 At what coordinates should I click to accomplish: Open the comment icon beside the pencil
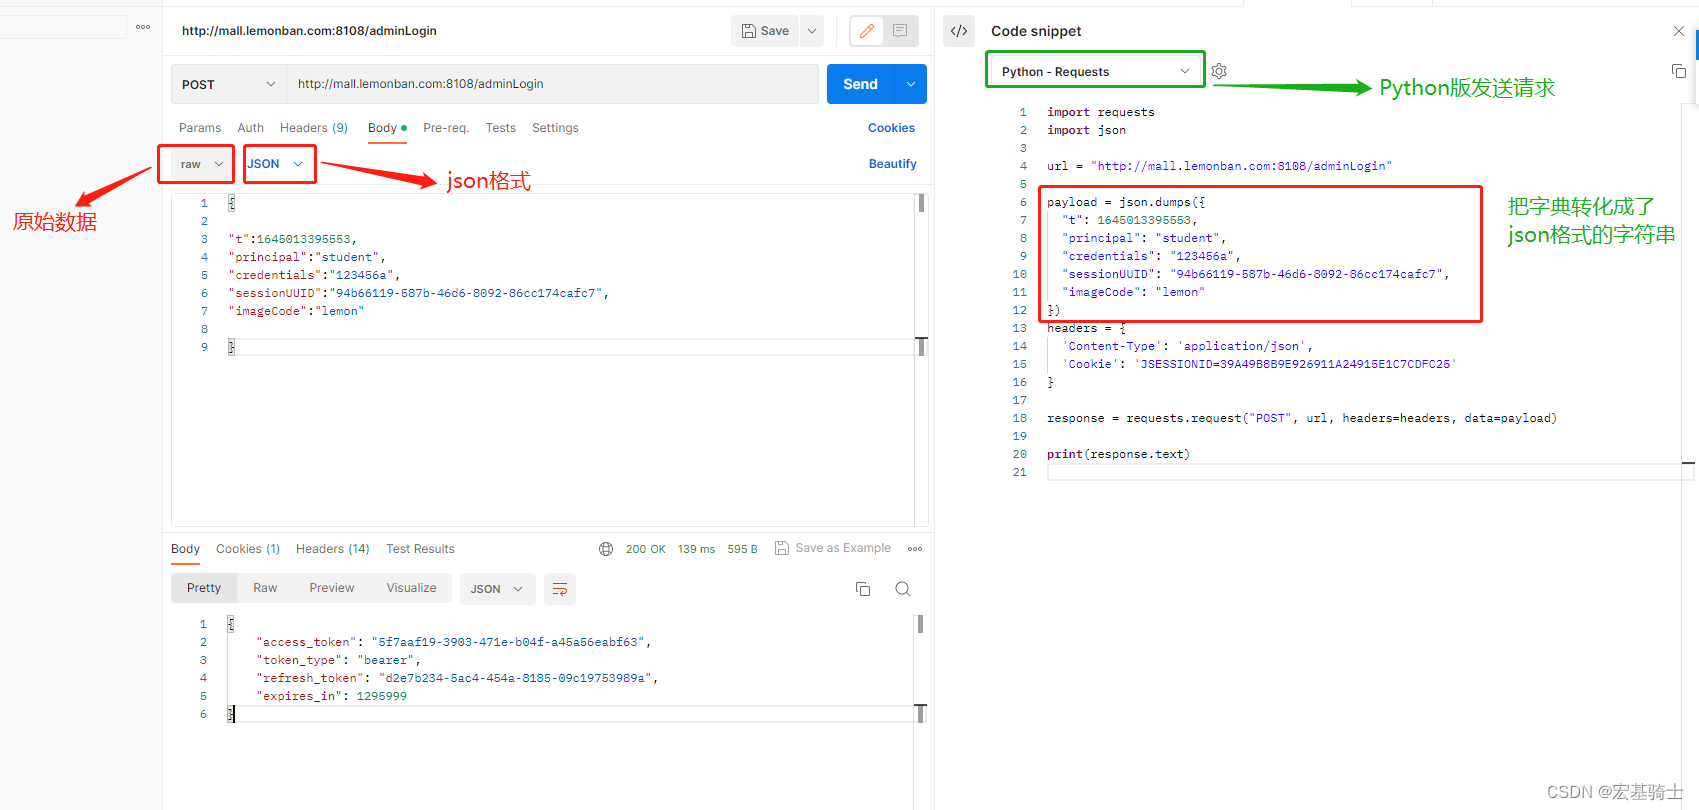[x=900, y=31]
